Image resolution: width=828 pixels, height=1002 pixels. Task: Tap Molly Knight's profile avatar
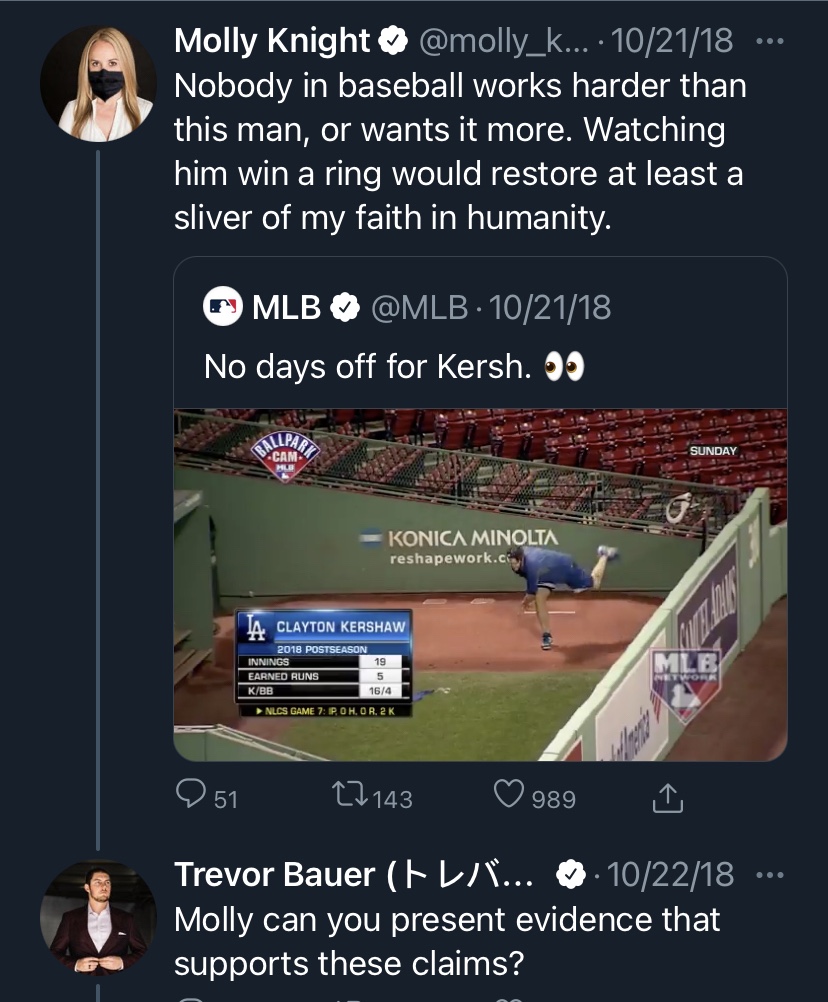[98, 84]
